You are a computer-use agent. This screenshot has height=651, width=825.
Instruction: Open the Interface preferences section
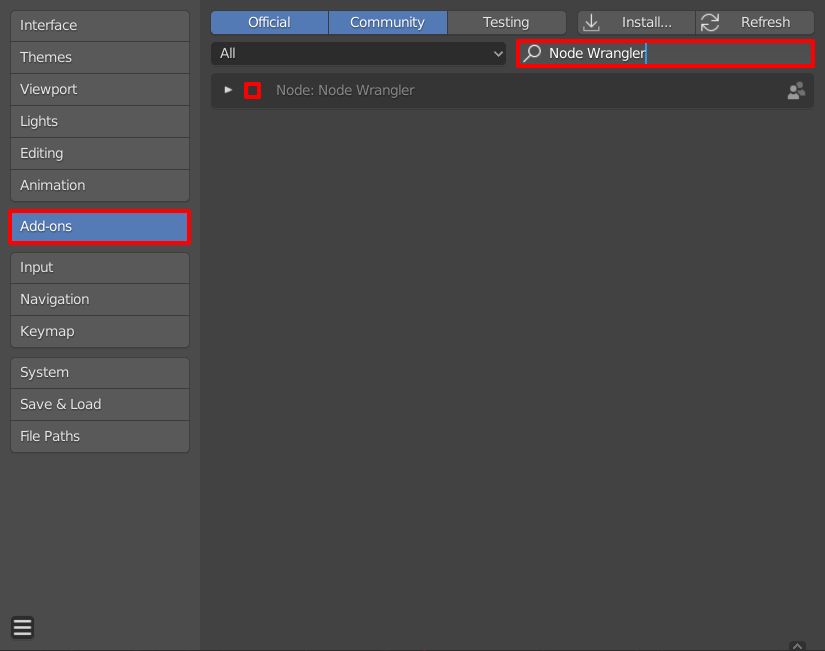[x=99, y=25]
